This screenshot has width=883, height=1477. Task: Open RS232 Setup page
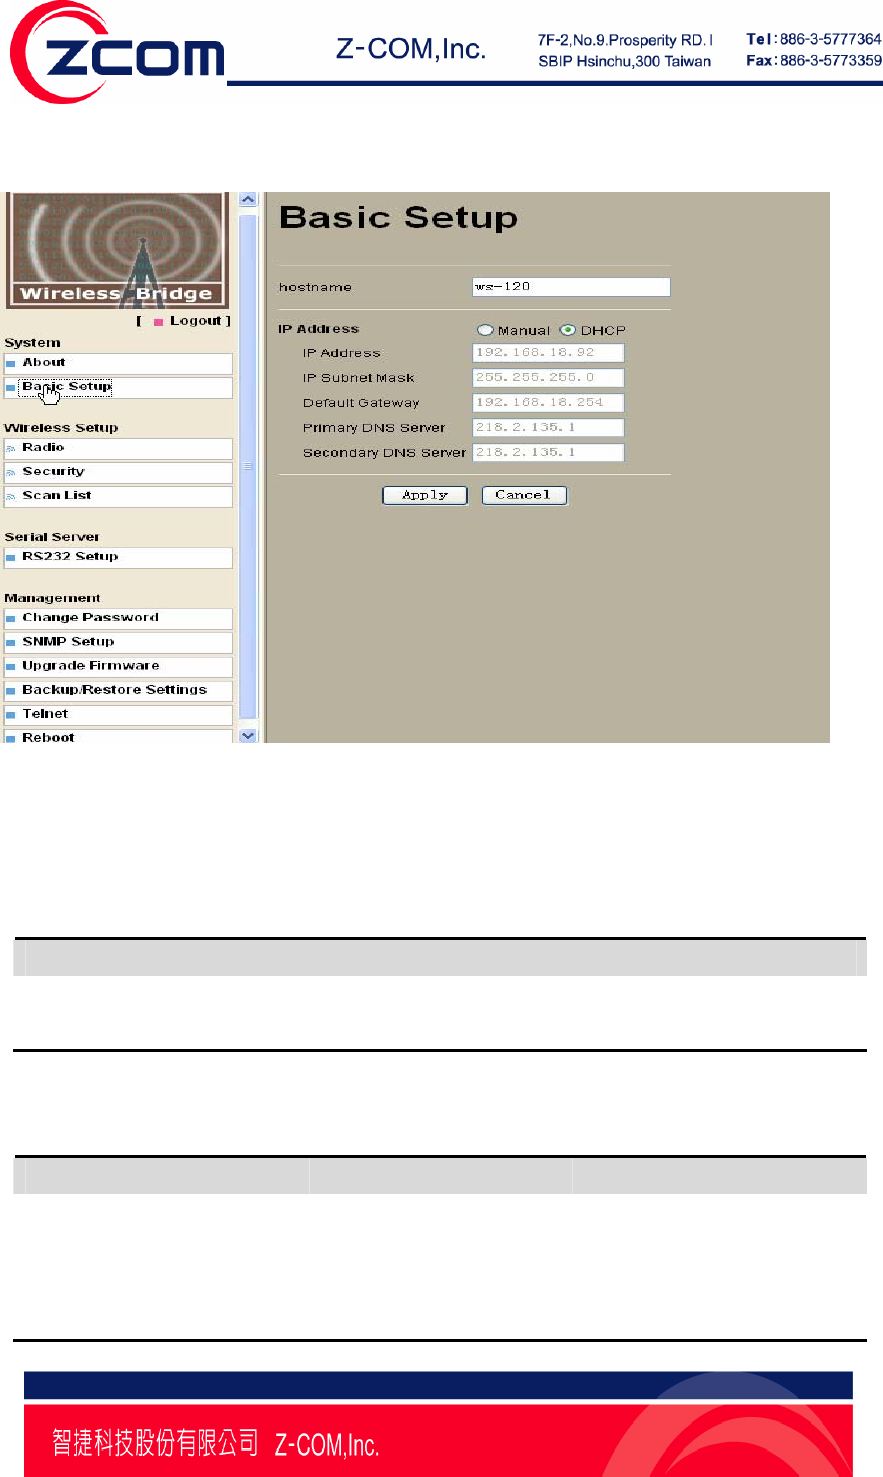pyautogui.click(x=118, y=557)
